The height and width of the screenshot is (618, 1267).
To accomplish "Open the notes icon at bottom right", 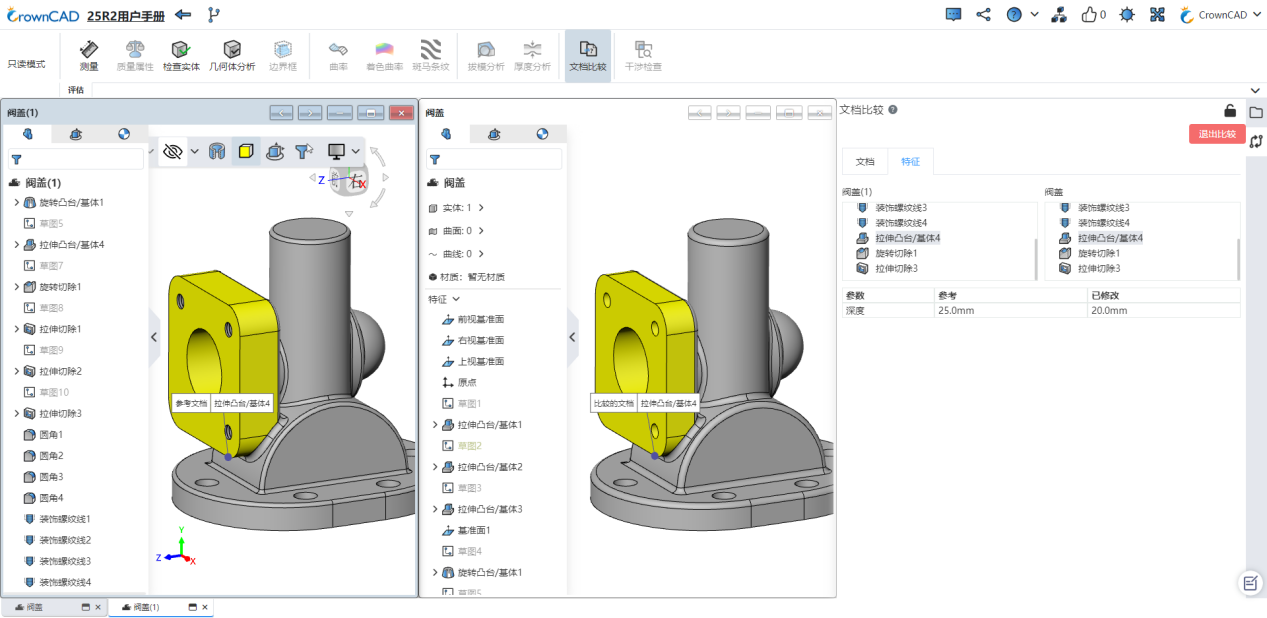I will [1250, 583].
